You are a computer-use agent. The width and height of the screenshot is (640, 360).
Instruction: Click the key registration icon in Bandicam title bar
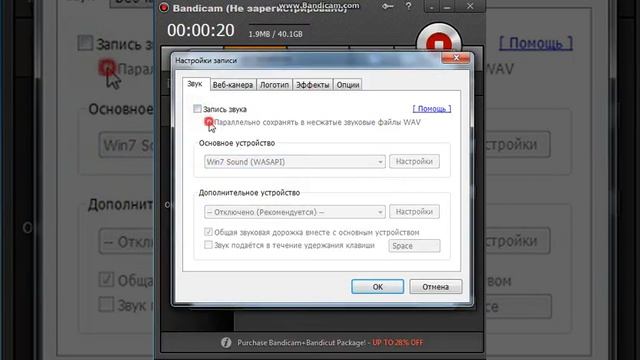coord(388,6)
